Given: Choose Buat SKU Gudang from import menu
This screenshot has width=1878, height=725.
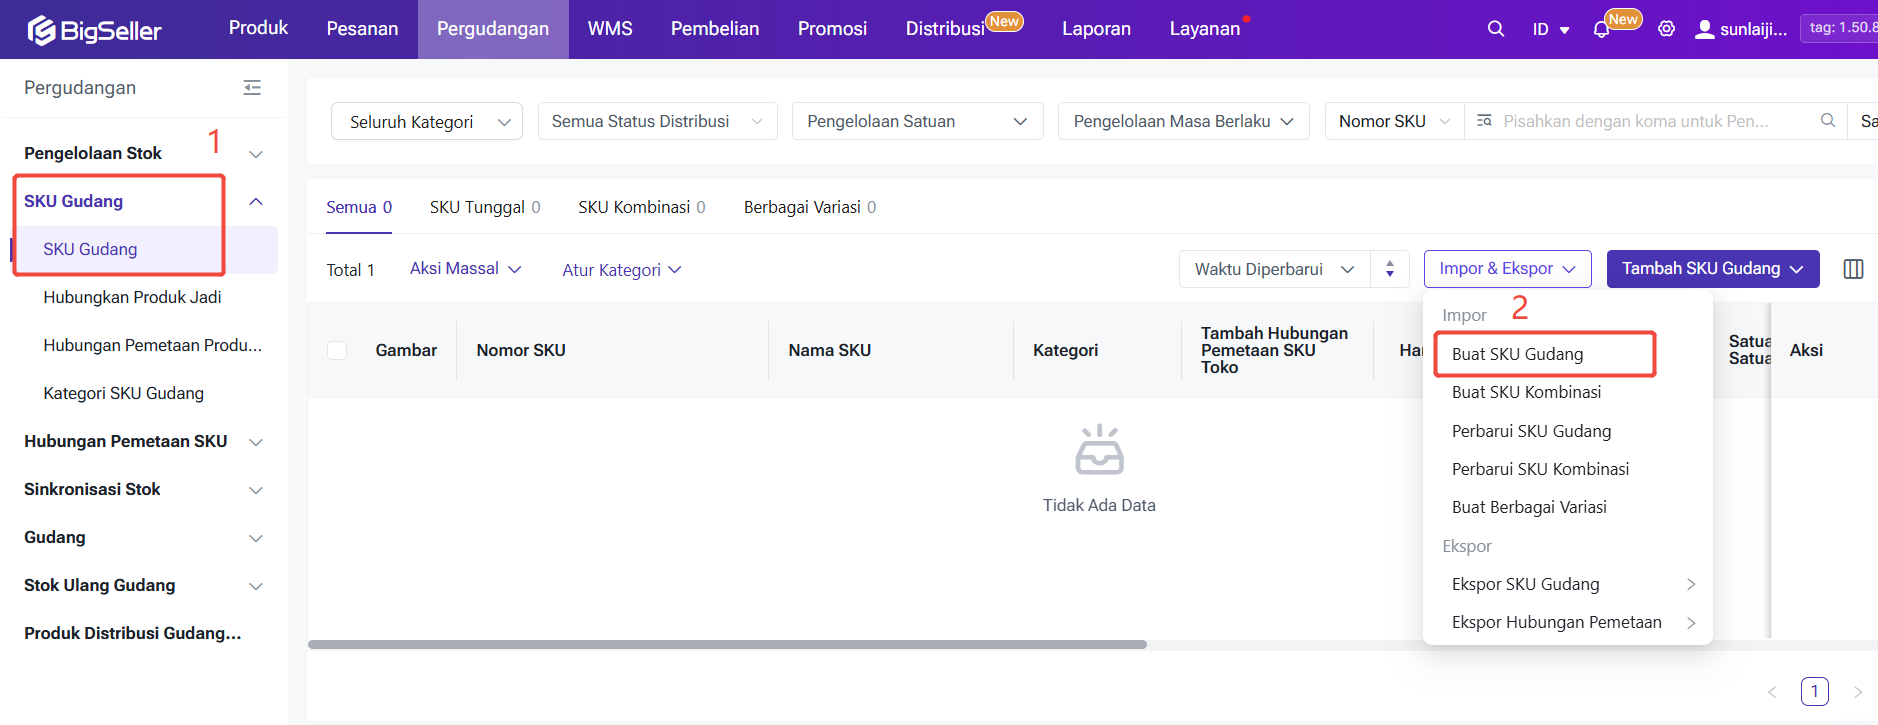Looking at the screenshot, I should tap(1517, 354).
